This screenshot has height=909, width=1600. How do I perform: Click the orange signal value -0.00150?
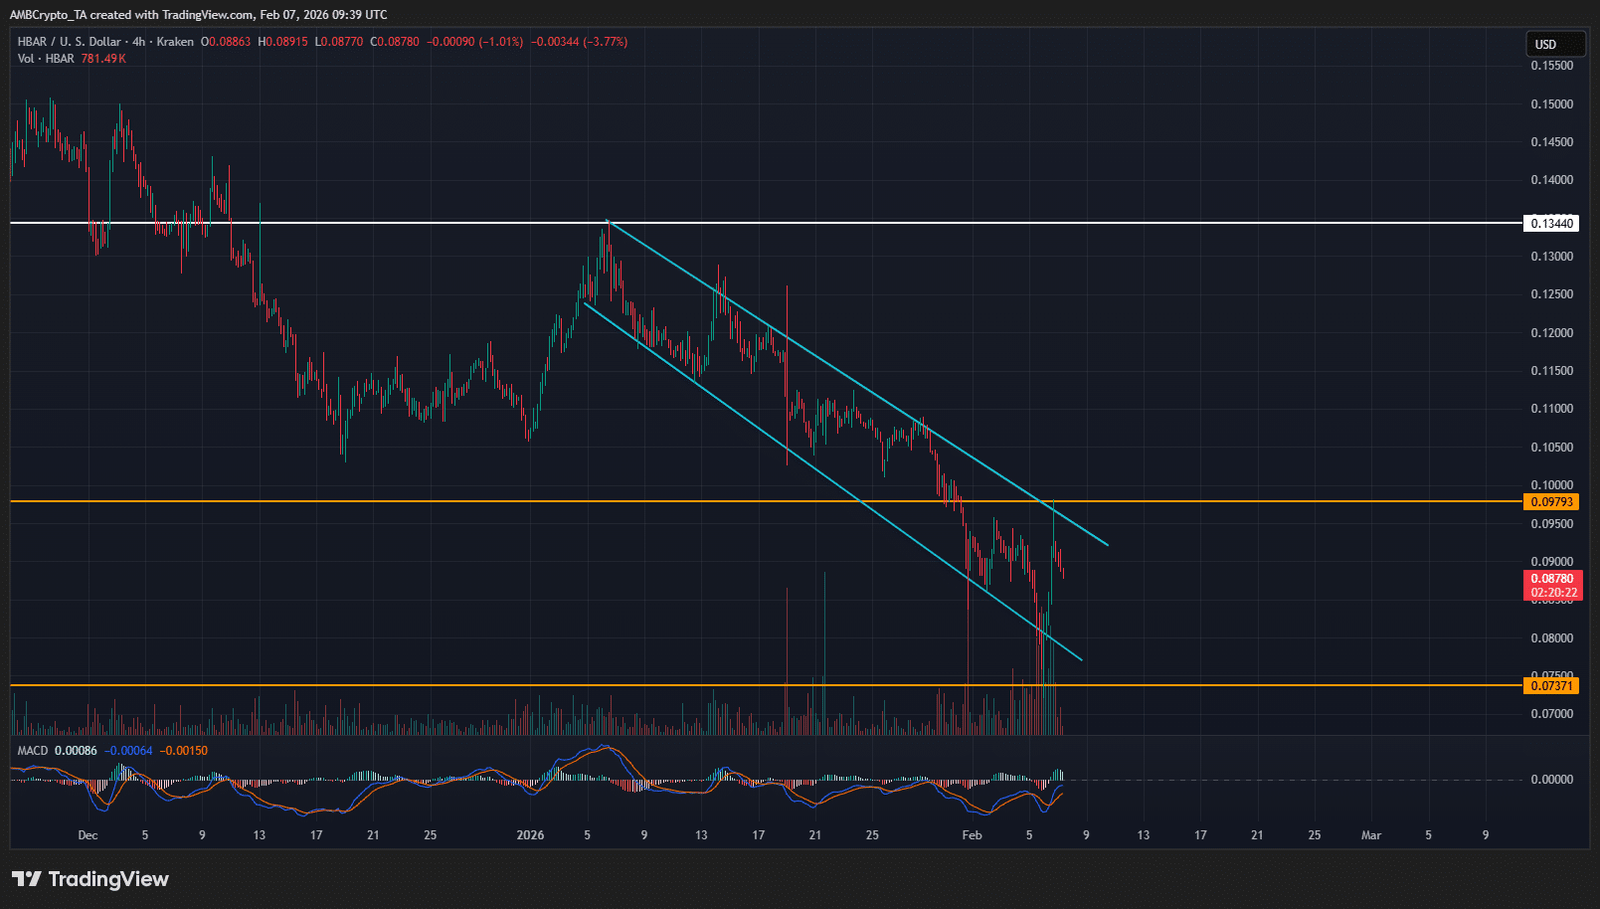(x=184, y=750)
